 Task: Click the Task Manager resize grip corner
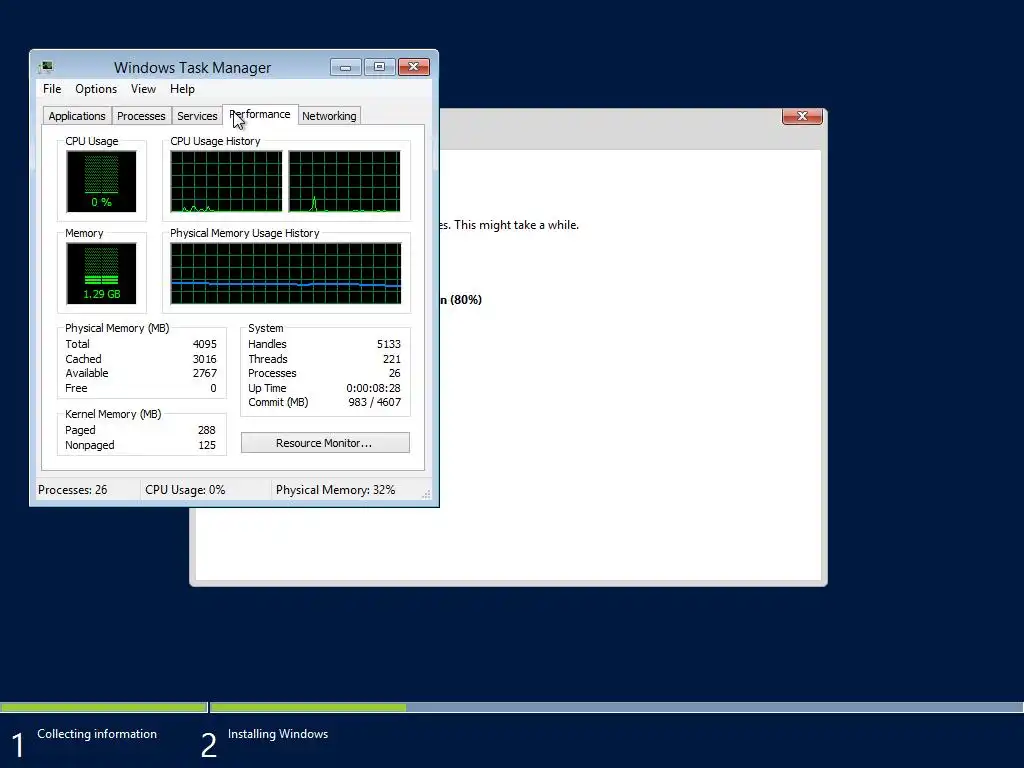click(x=426, y=494)
